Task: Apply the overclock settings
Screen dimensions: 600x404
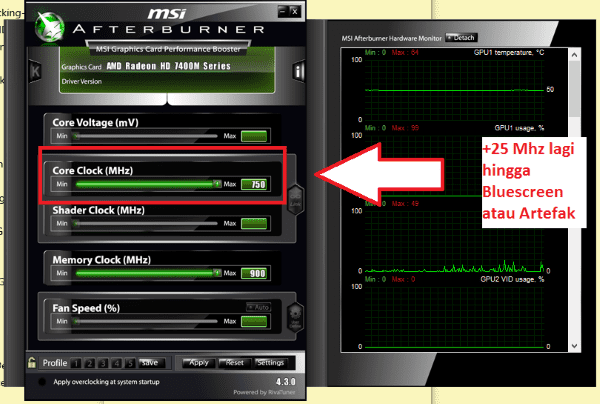Action: [x=199, y=363]
